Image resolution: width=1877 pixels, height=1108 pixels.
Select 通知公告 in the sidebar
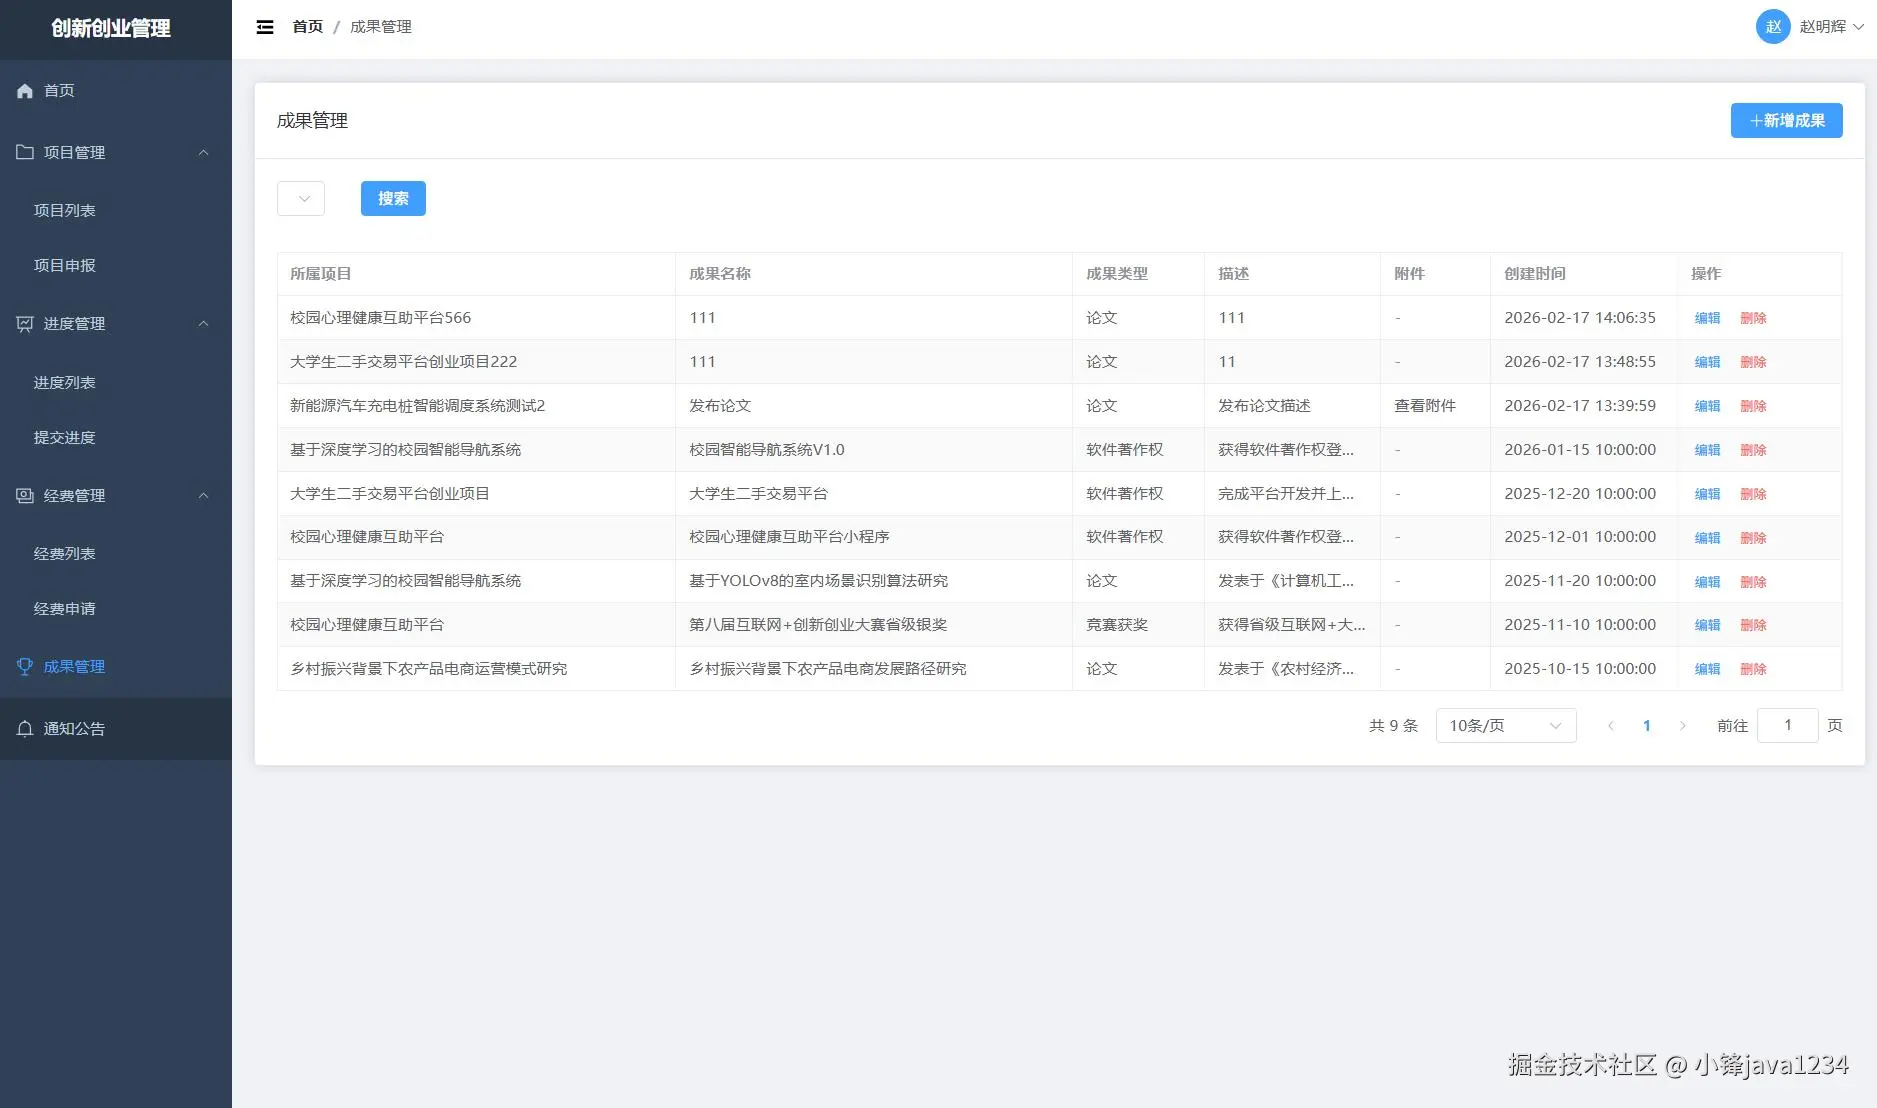116,729
